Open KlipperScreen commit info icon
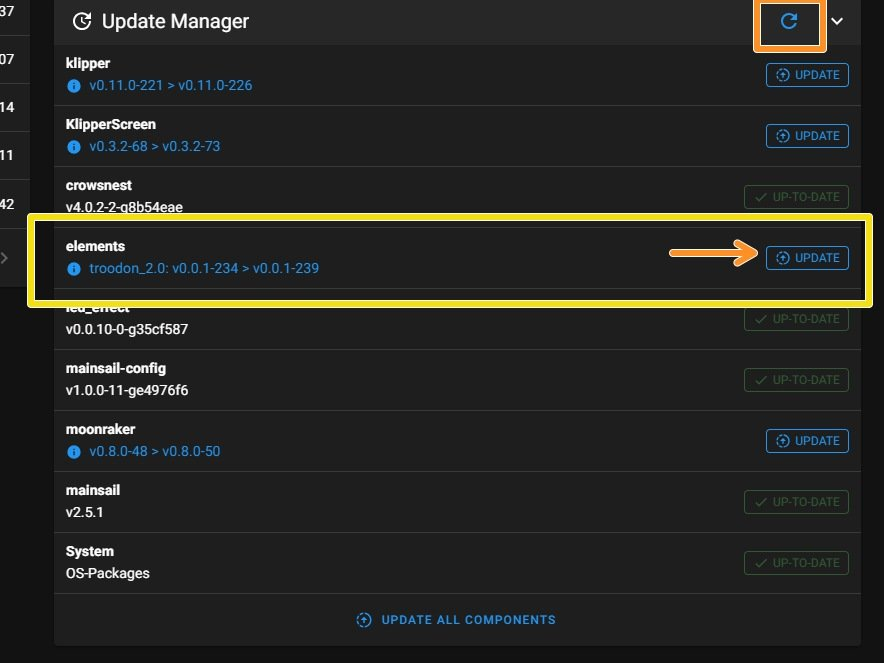The width and height of the screenshot is (884, 663). 74,147
